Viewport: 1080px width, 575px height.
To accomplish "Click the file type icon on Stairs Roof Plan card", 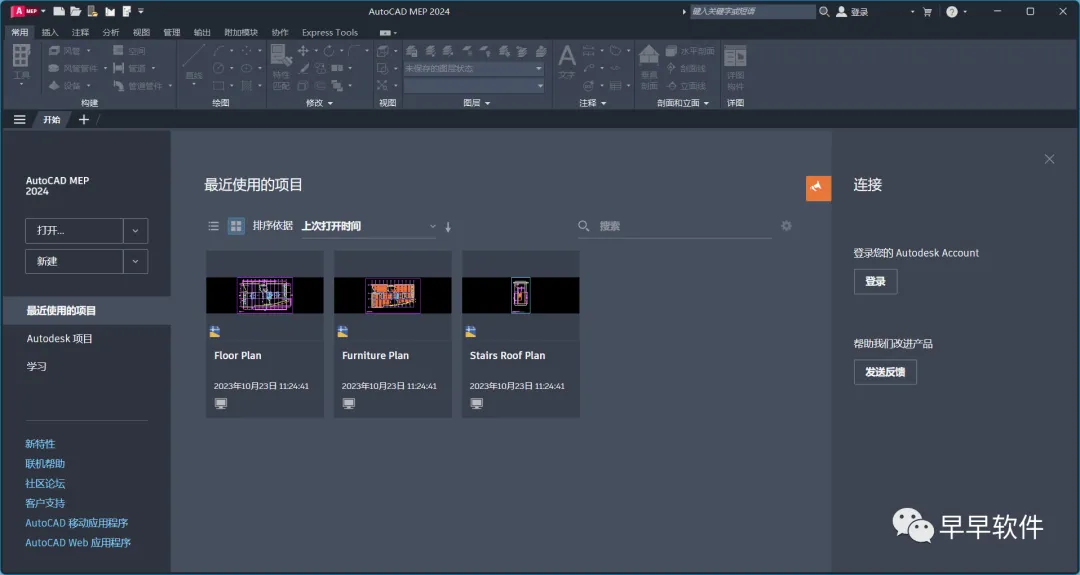I will (x=470, y=331).
